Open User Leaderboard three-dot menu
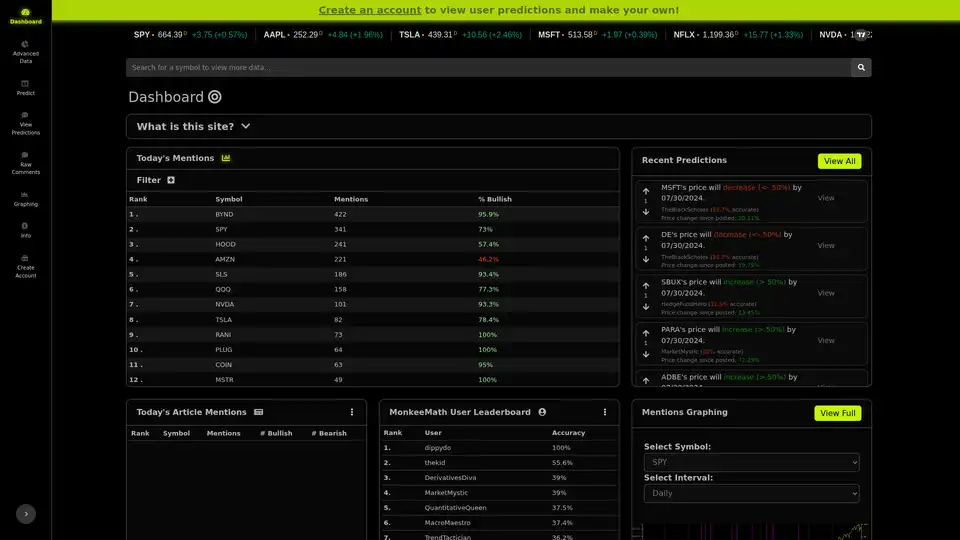This screenshot has height=540, width=960. coord(604,412)
